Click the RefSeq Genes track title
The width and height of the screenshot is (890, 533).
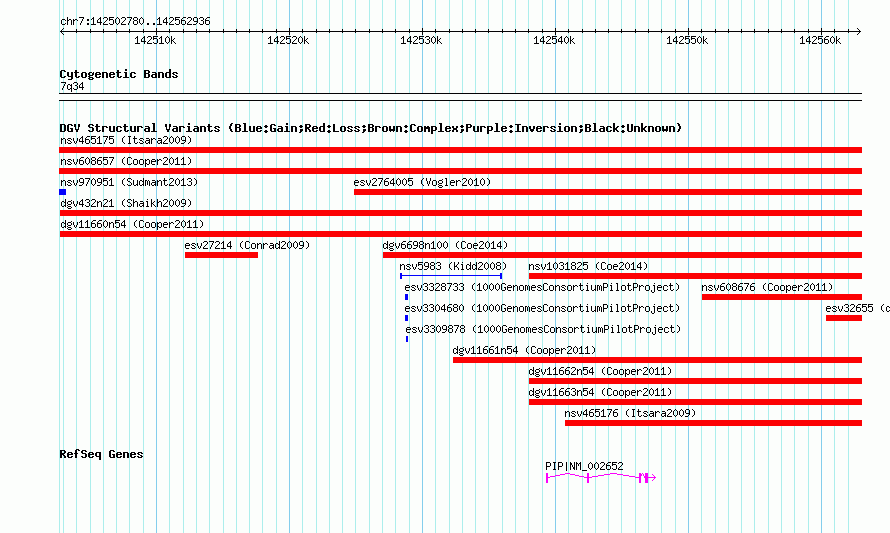coord(101,454)
